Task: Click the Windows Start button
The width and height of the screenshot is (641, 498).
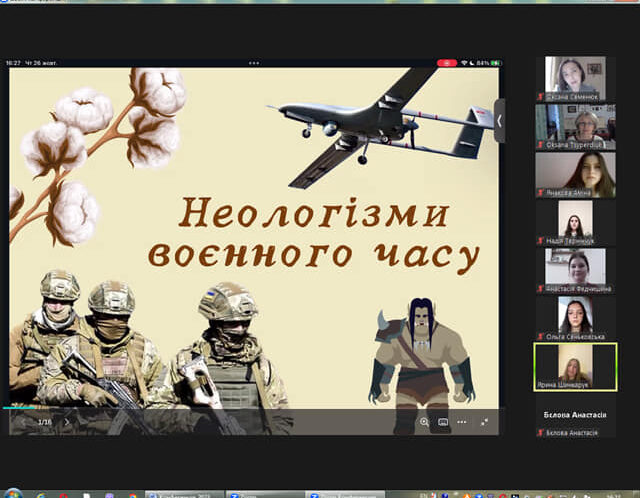Action: point(12,493)
